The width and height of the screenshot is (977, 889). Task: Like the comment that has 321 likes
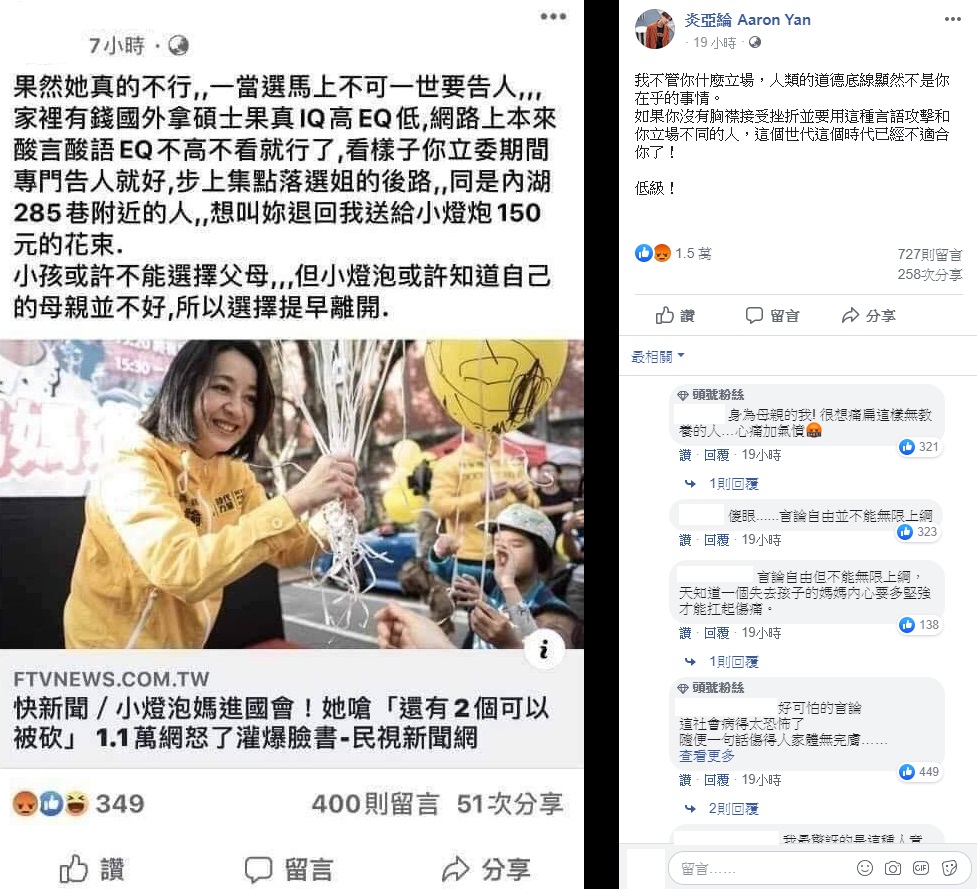tap(685, 455)
